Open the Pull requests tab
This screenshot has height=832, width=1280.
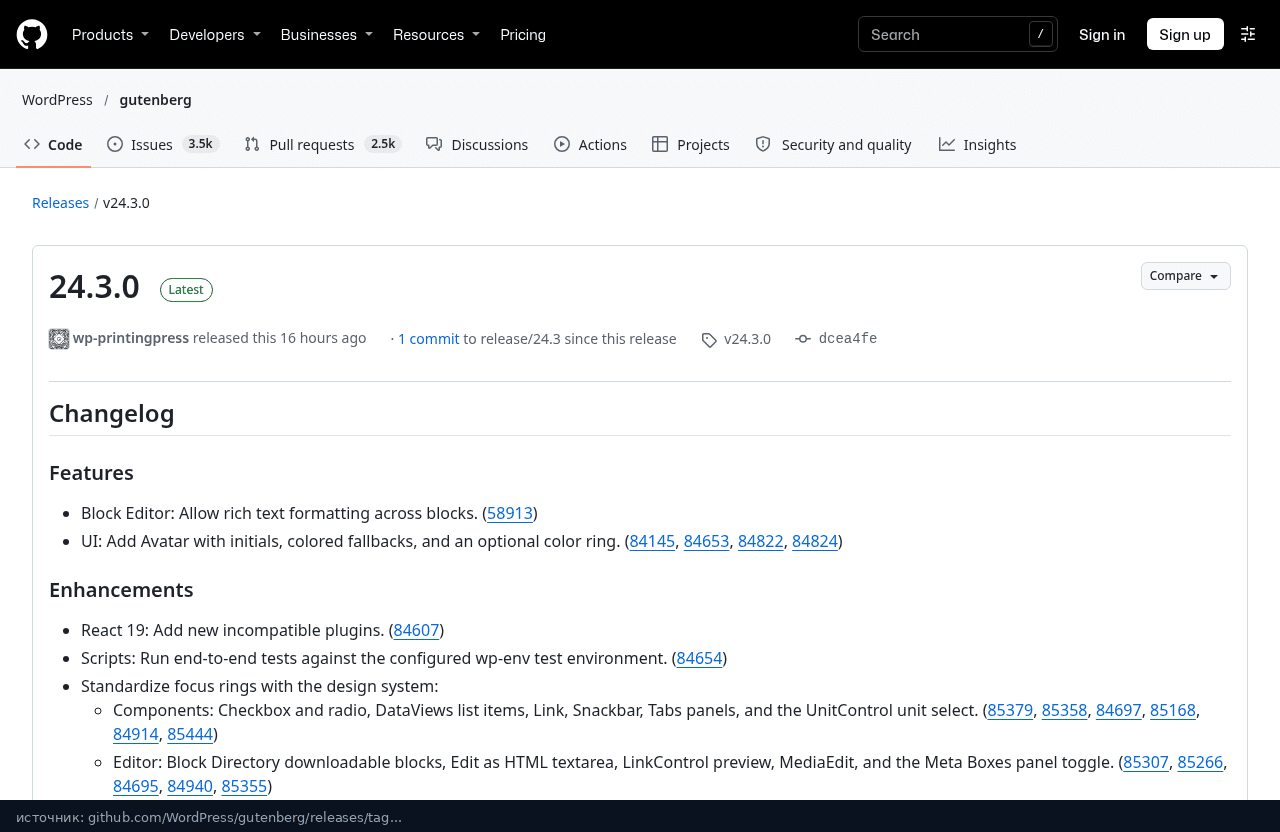click(323, 144)
